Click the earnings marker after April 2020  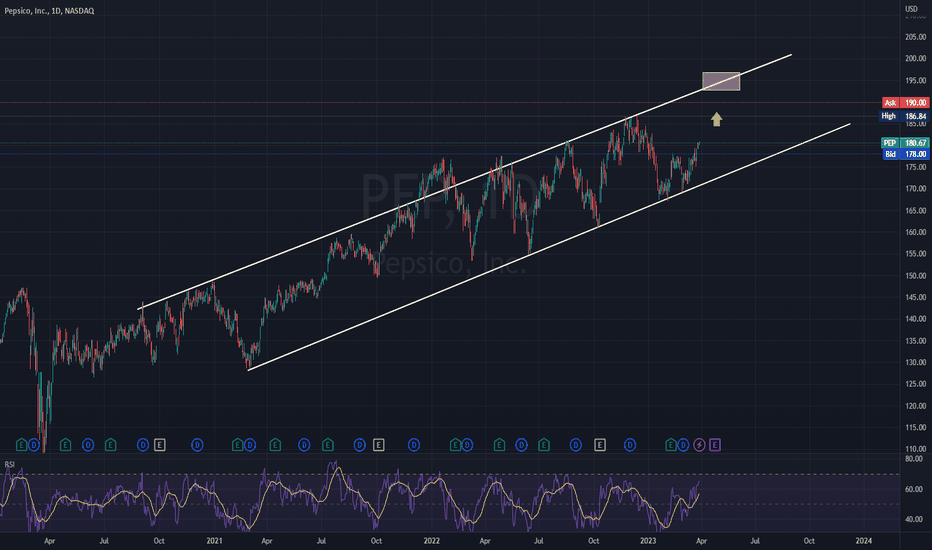tap(65, 445)
